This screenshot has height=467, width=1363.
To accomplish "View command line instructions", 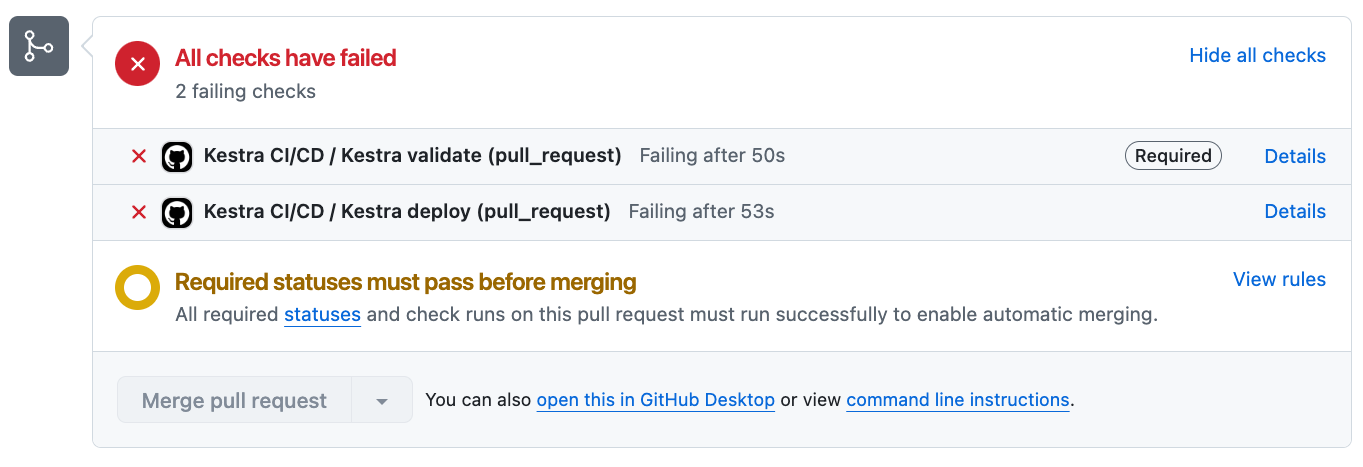I will (x=957, y=400).
